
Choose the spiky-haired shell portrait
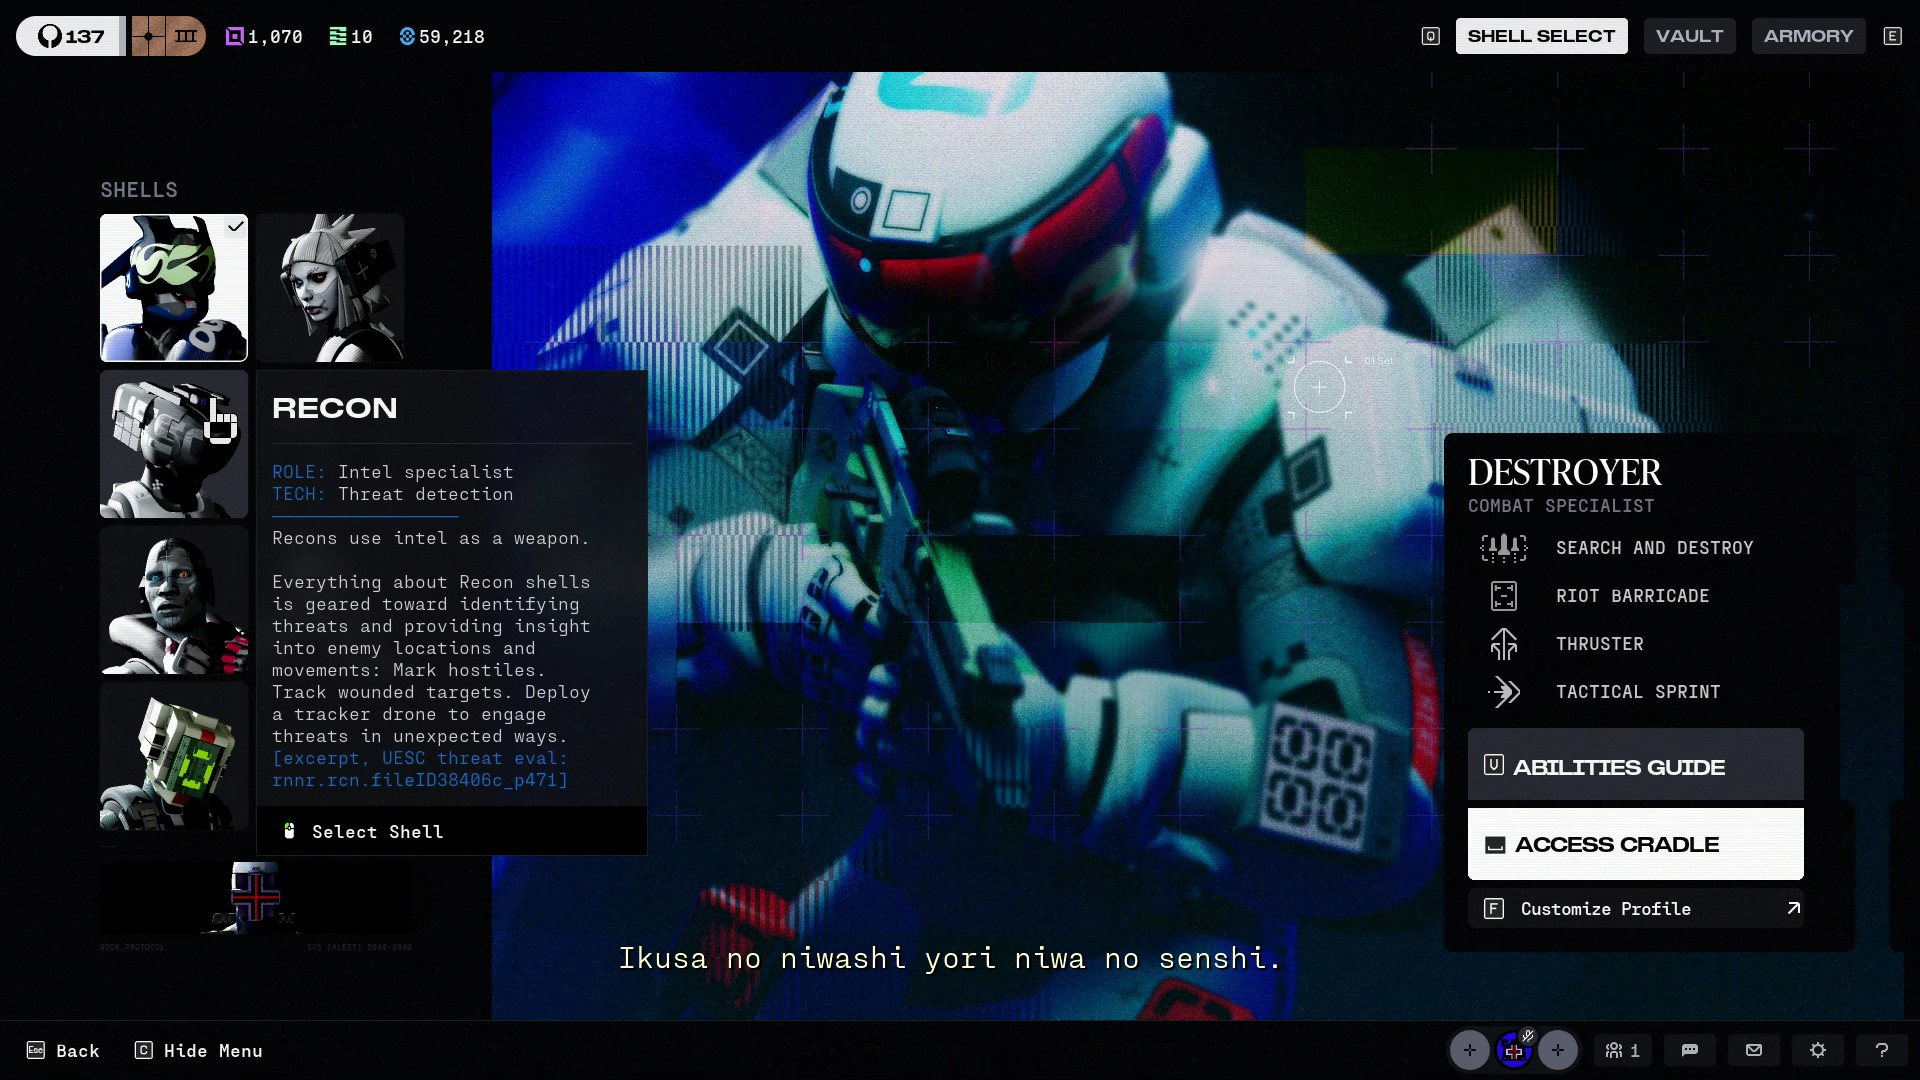coord(330,288)
